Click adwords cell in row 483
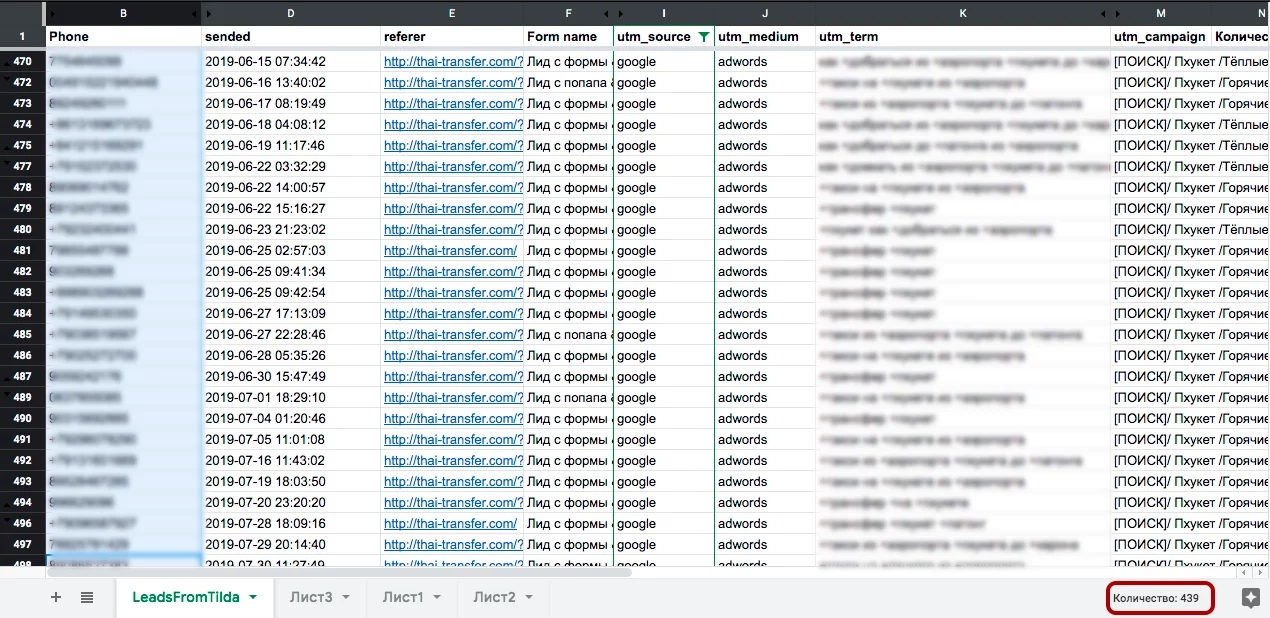This screenshot has height=618, width=1270. pos(765,292)
